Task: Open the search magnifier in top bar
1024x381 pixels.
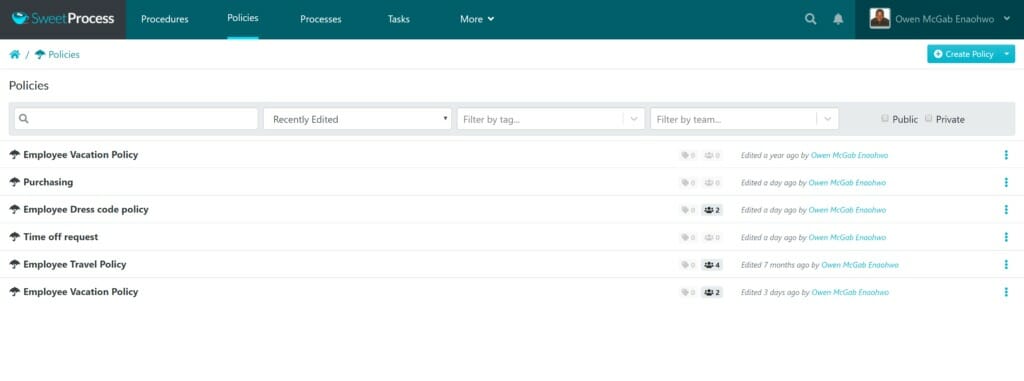Action: (810, 19)
